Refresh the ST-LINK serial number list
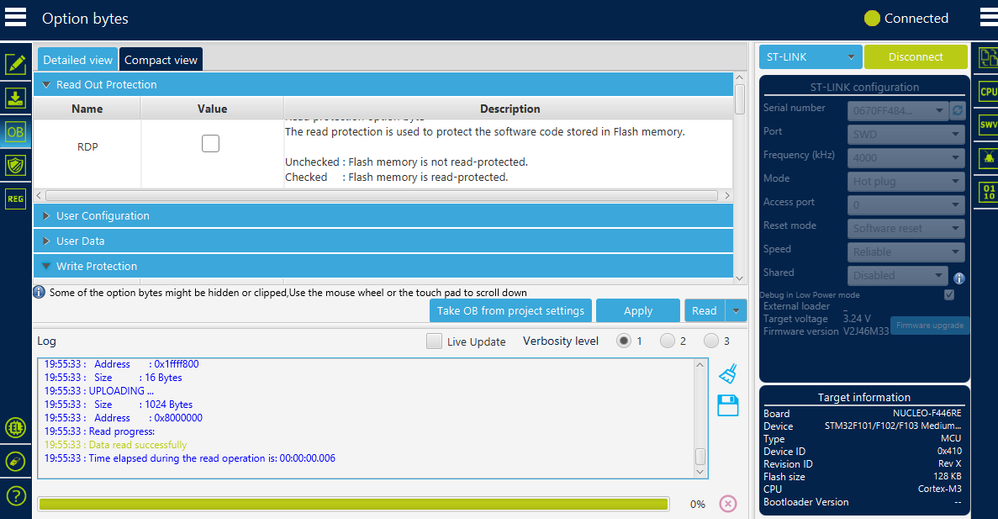Image resolution: width=998 pixels, height=519 pixels. pyautogui.click(x=957, y=111)
